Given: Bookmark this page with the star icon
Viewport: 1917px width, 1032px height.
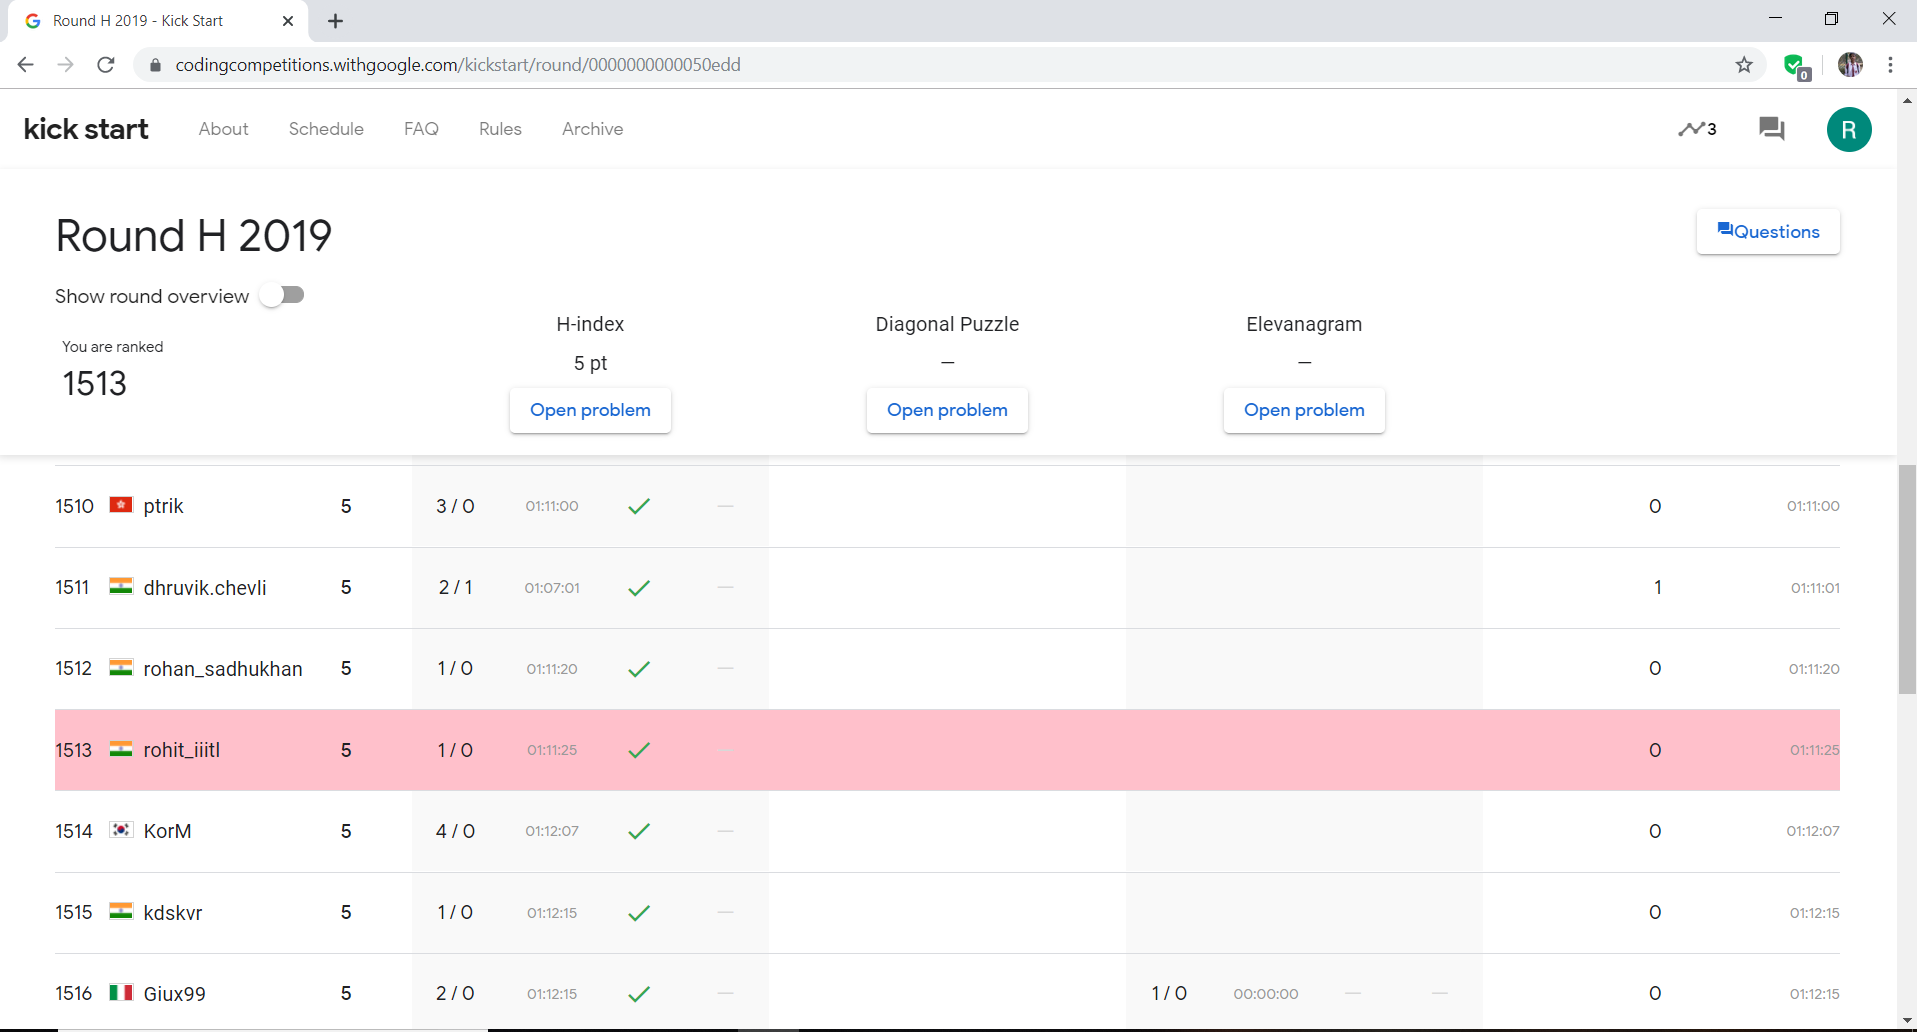Looking at the screenshot, I should [1744, 65].
